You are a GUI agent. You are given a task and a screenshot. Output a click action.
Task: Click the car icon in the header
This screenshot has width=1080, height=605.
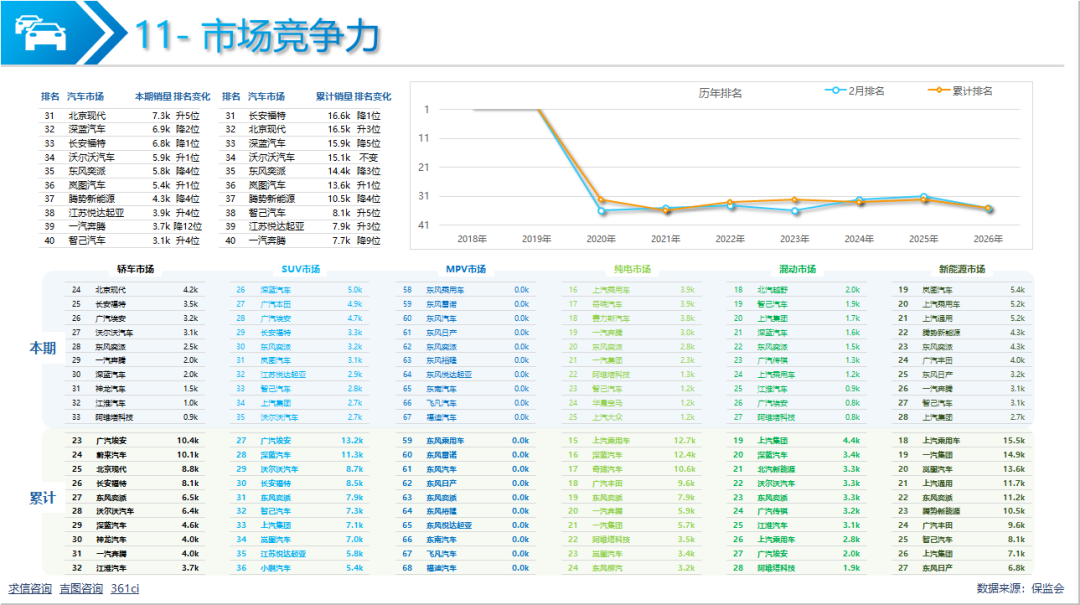(x=40, y=33)
